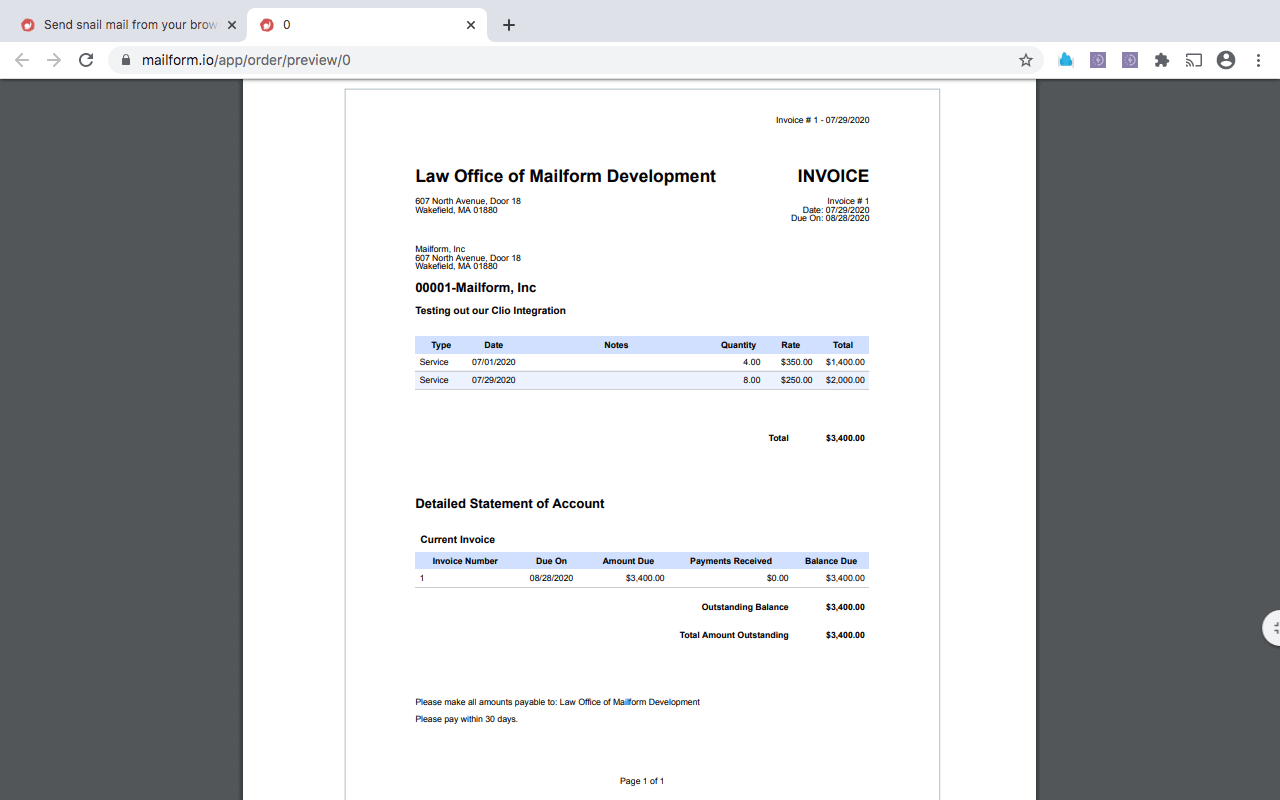Click 'Testing out our Clio Integration' text
This screenshot has width=1280, height=800.
tap(490, 311)
